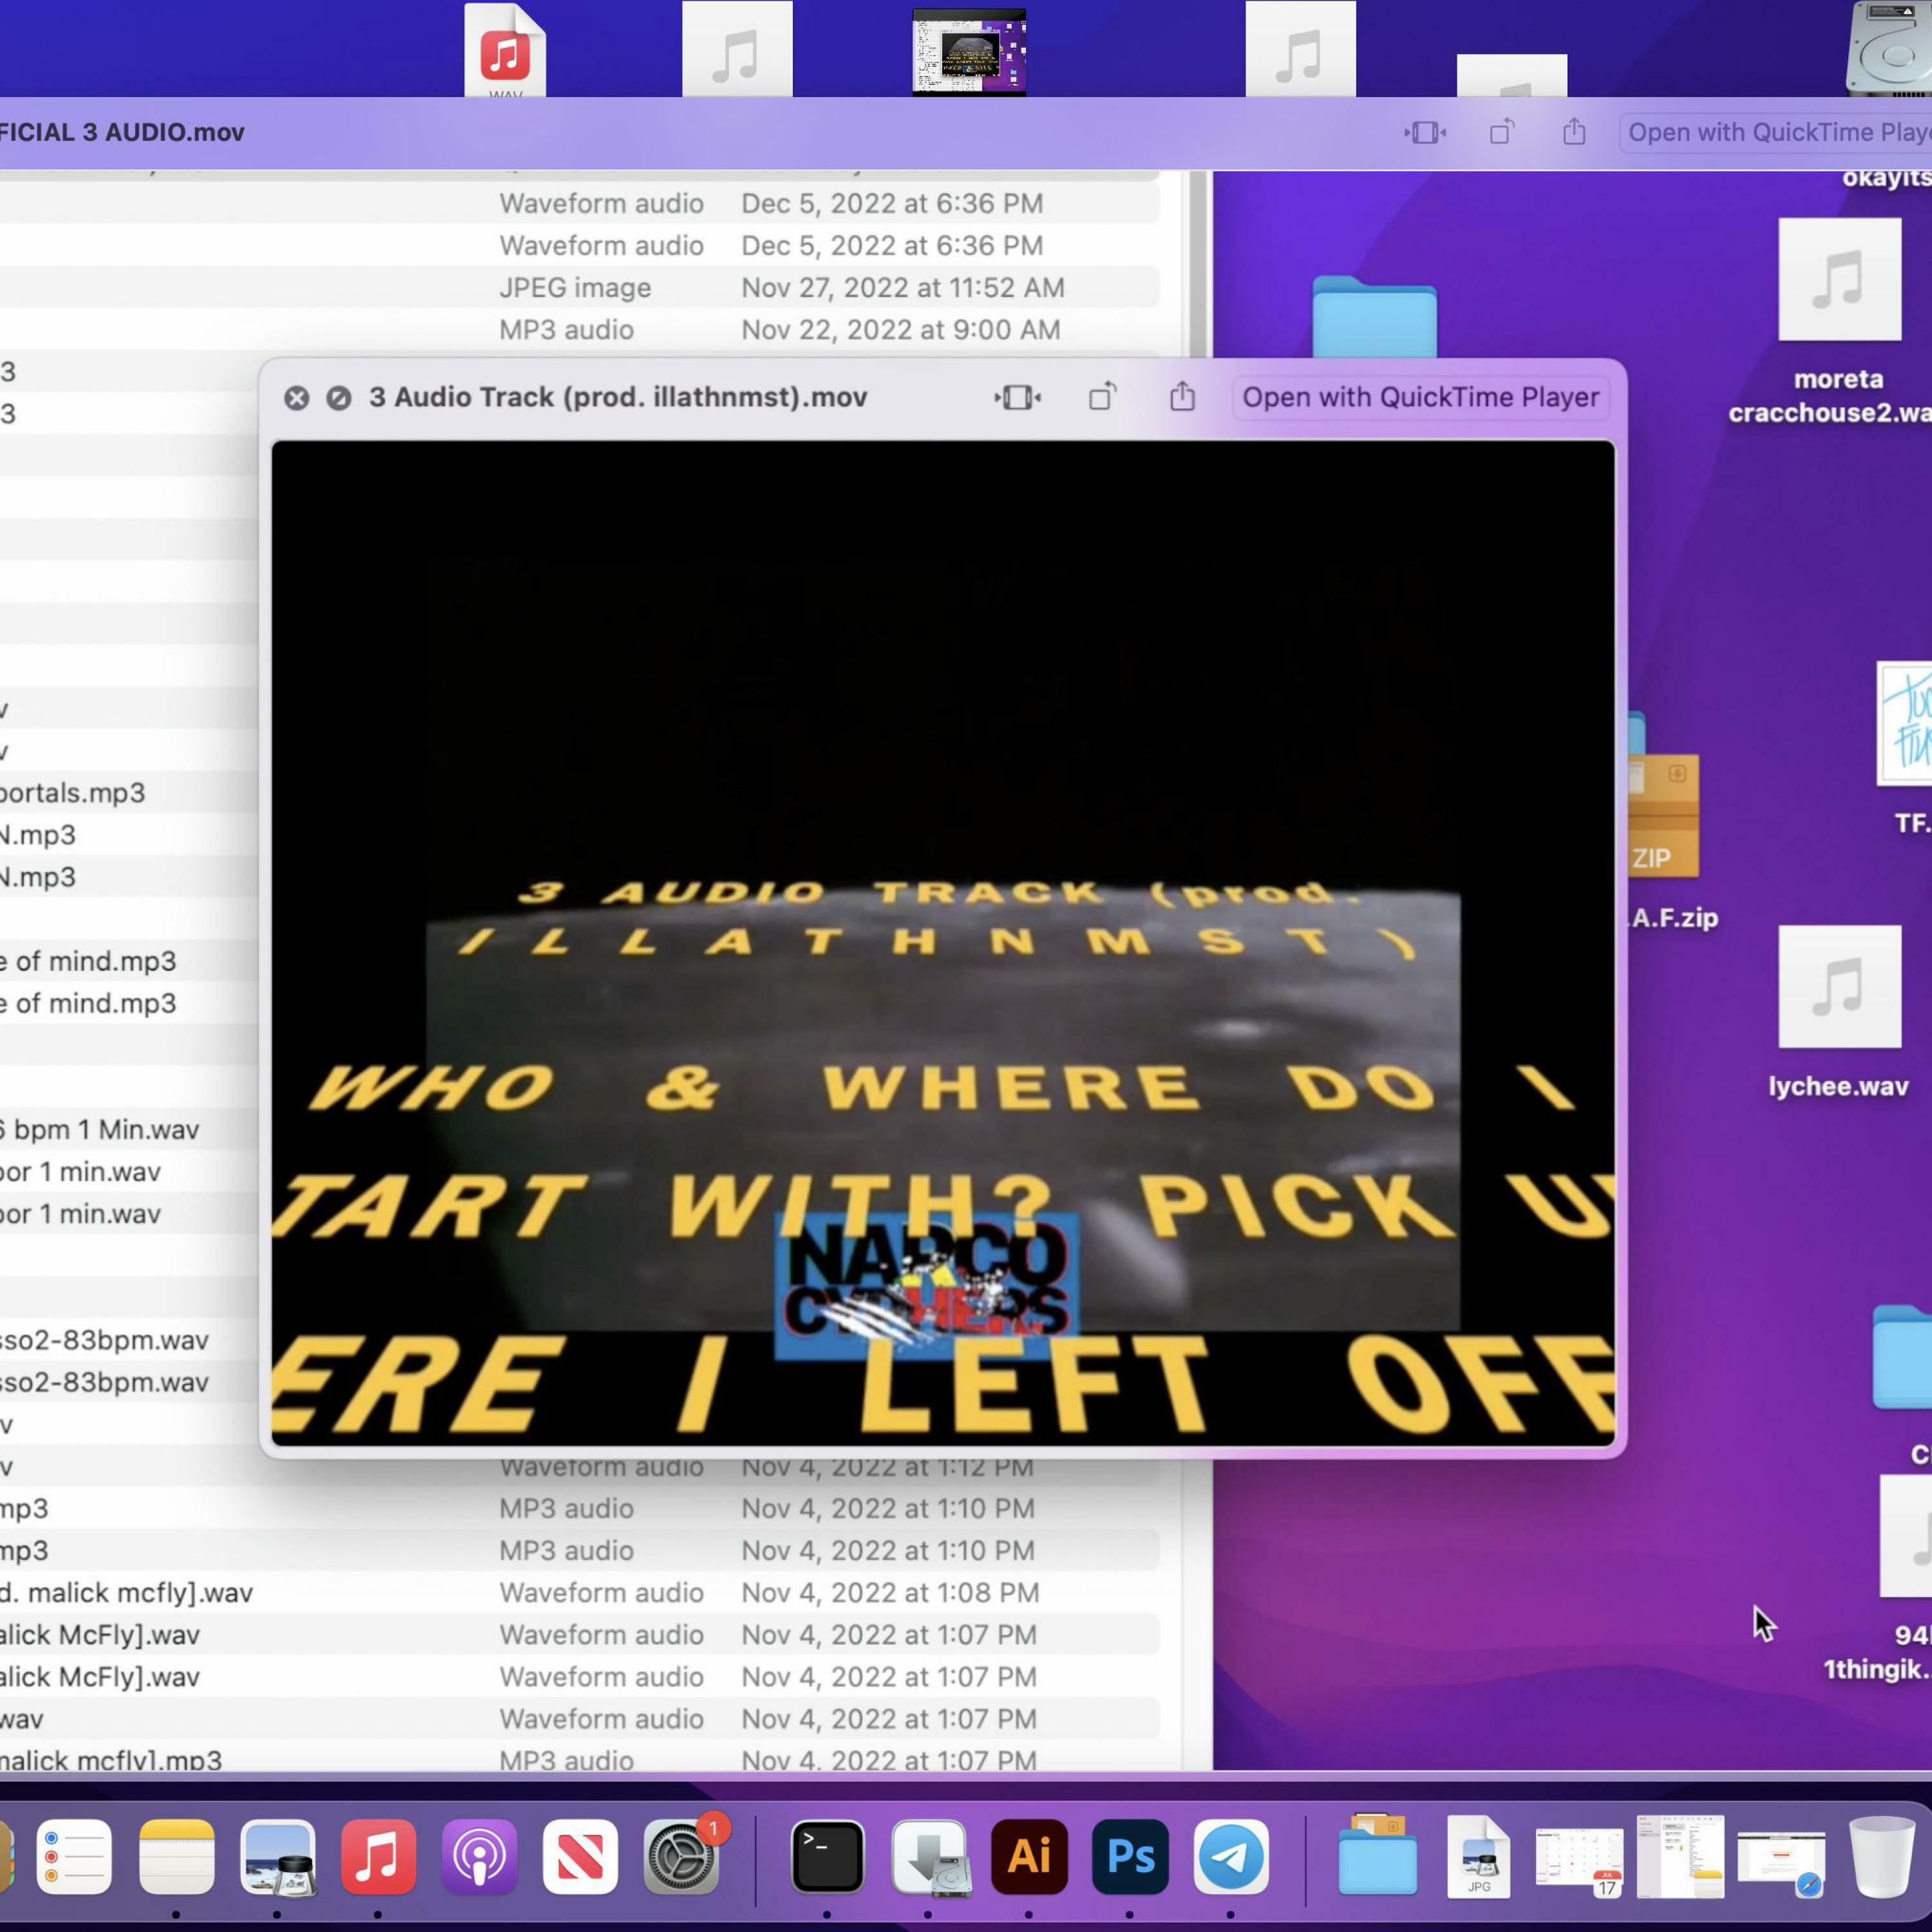Click the disabled fullscreen circle icon beside close

pyautogui.click(x=339, y=398)
